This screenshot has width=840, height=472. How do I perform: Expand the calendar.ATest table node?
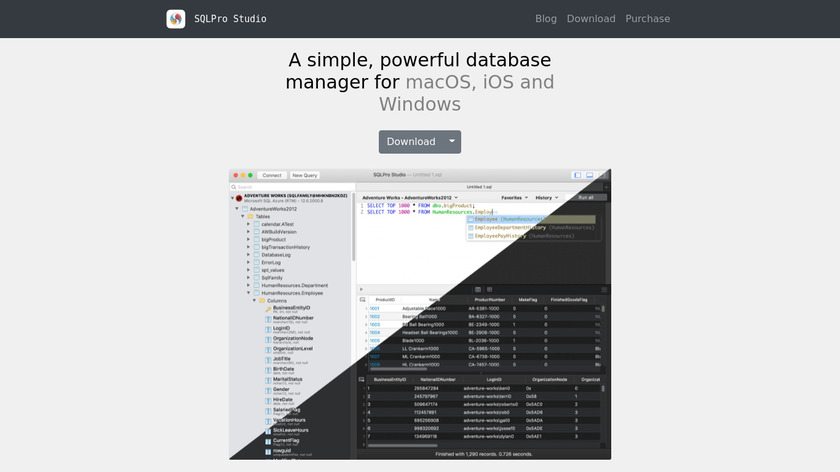249,224
